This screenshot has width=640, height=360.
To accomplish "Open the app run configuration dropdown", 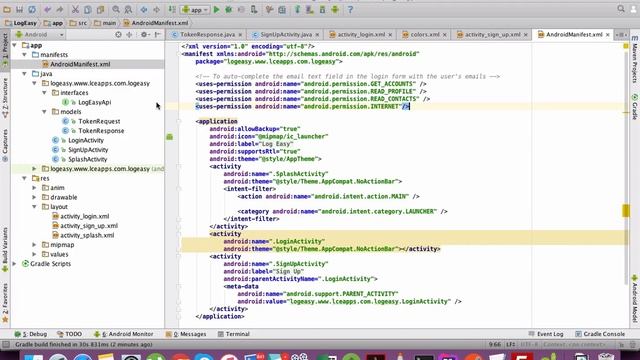I will click(195, 9).
